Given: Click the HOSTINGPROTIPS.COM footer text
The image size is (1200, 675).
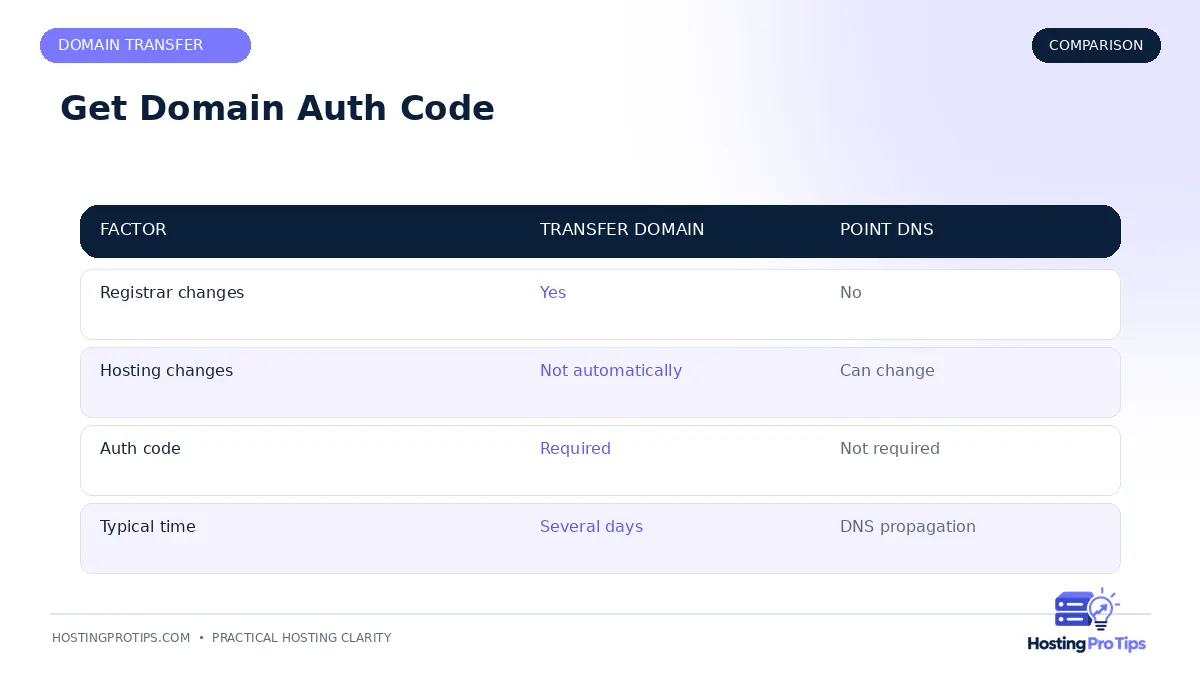Looking at the screenshot, I should click(121, 638).
